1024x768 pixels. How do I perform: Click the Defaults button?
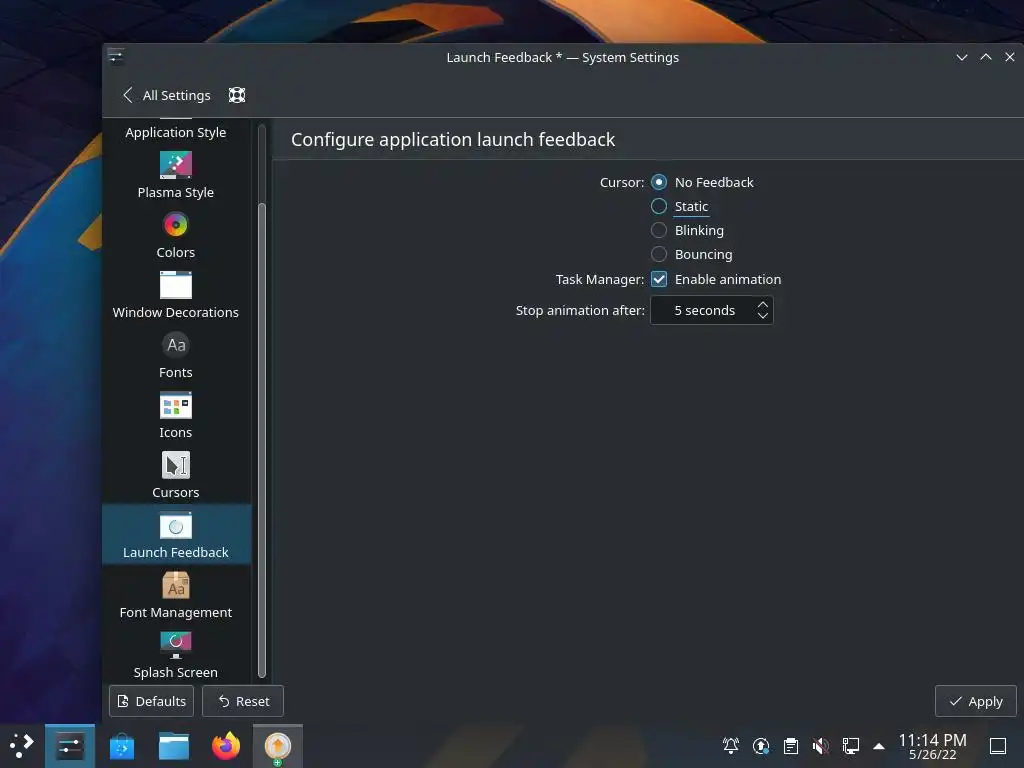click(x=152, y=701)
